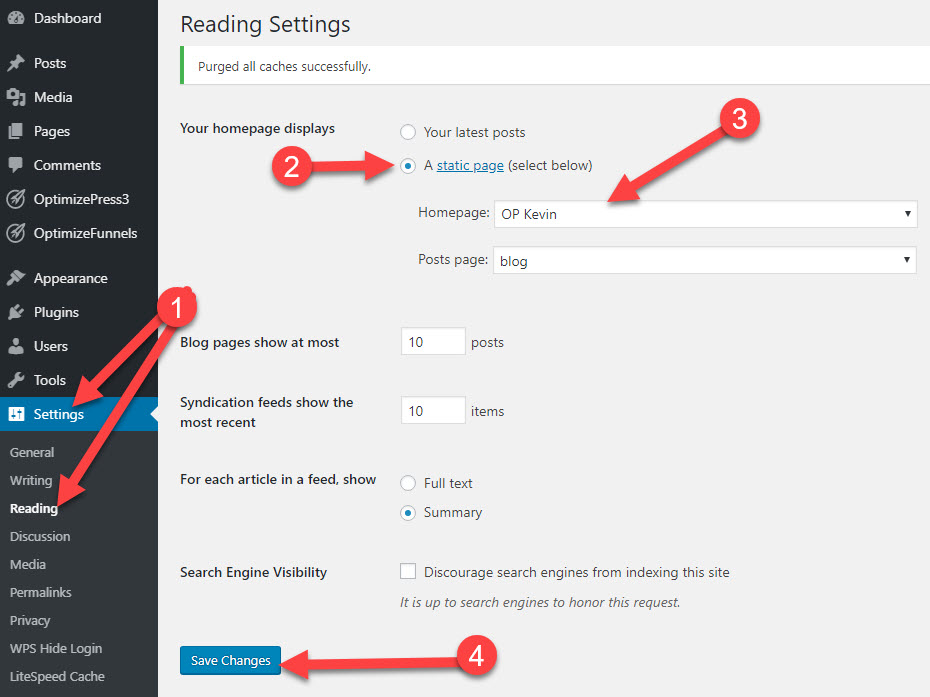Enable Discourage search engines checkbox
930x697 pixels.
[x=408, y=572]
